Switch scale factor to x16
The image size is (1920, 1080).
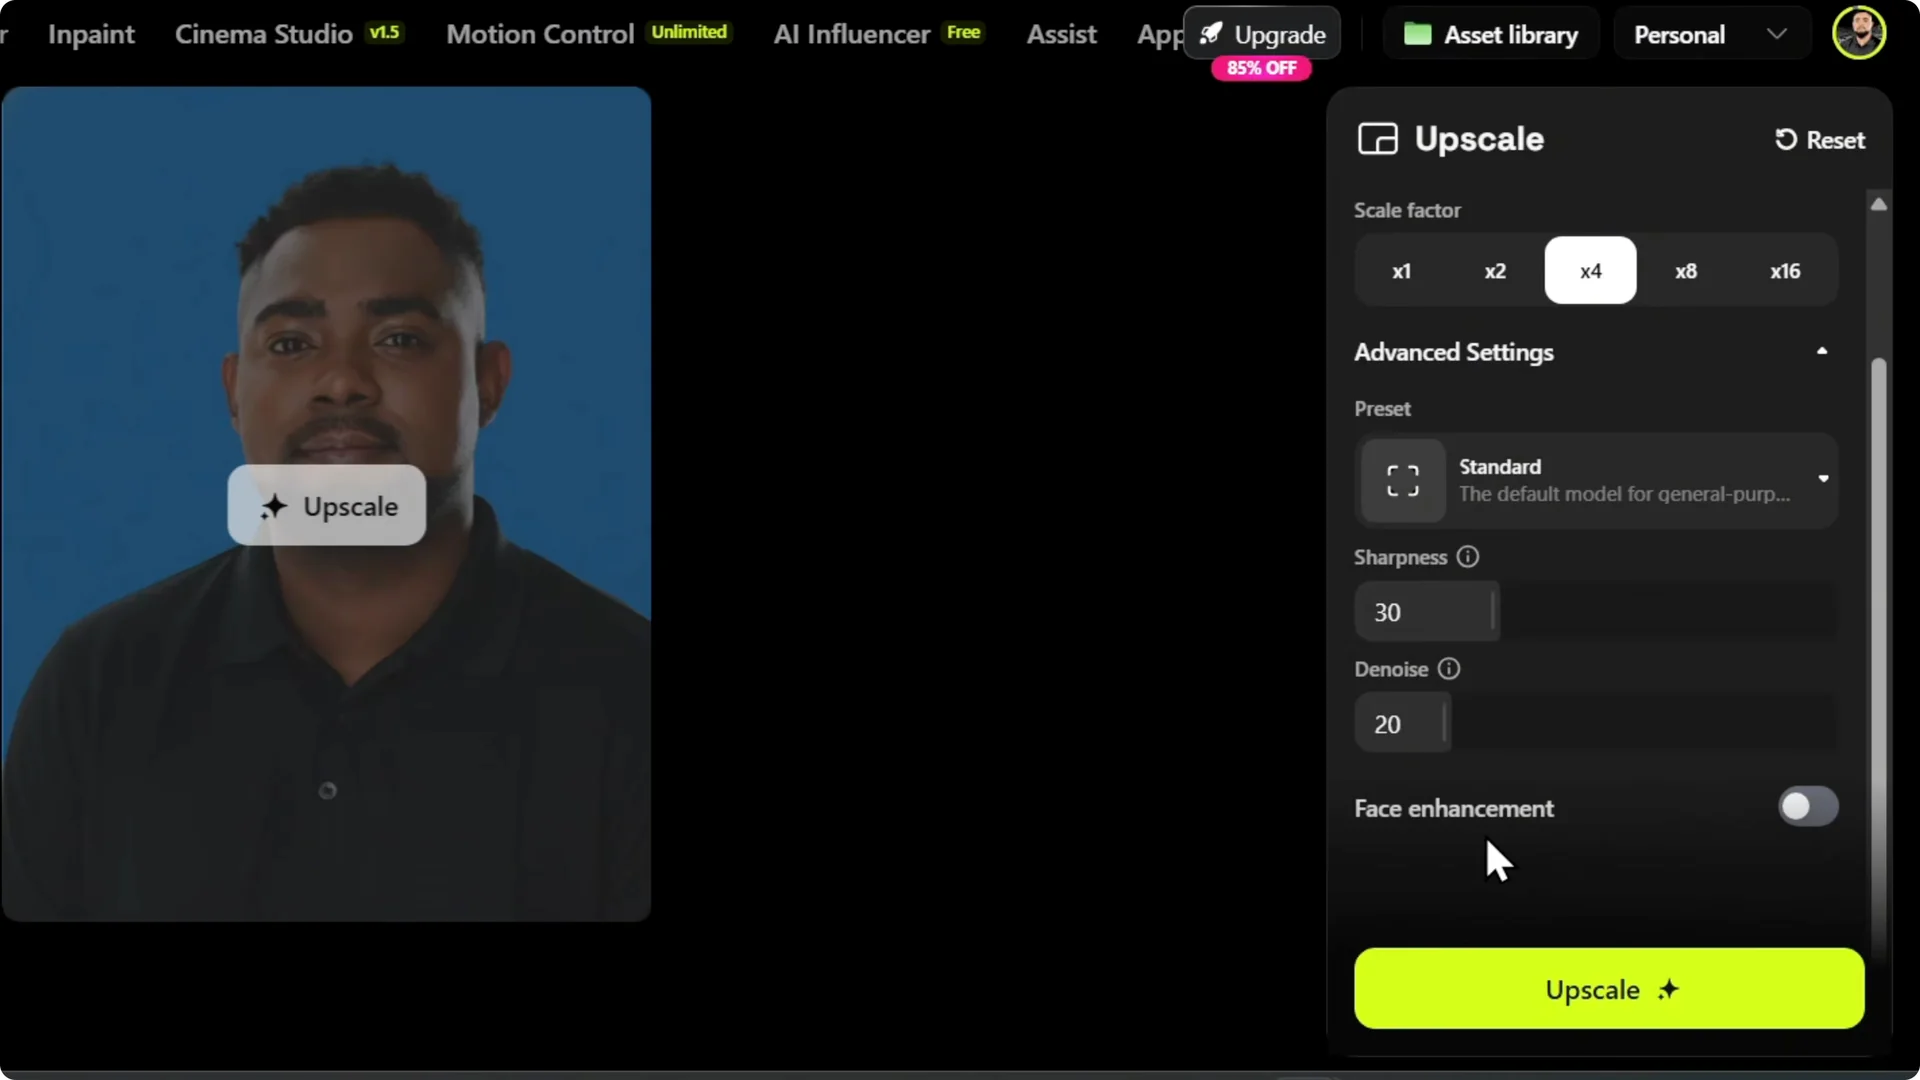point(1785,270)
